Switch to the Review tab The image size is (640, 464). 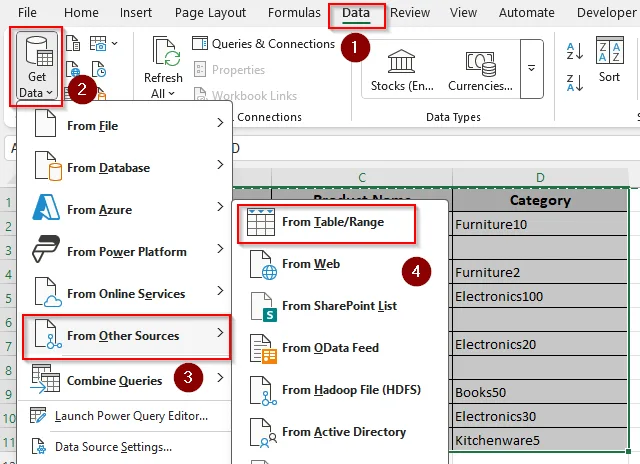[410, 13]
